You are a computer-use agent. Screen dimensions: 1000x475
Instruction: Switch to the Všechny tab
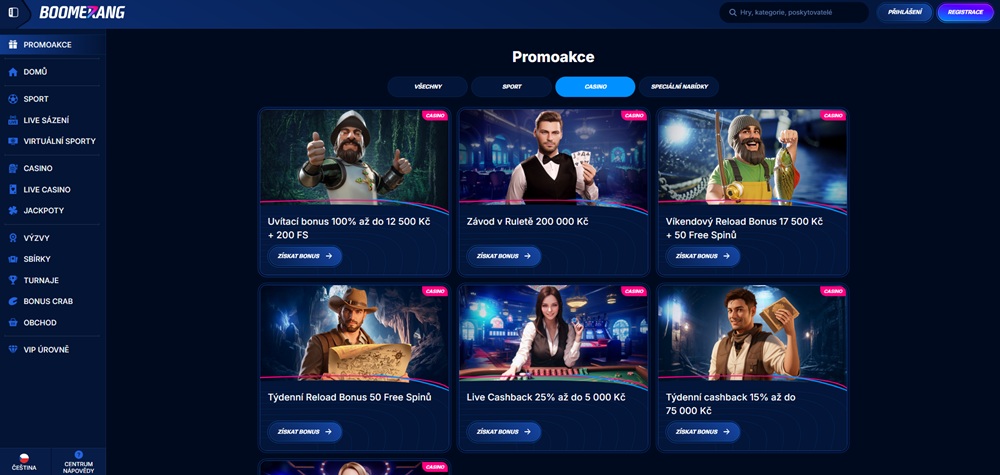coord(428,87)
